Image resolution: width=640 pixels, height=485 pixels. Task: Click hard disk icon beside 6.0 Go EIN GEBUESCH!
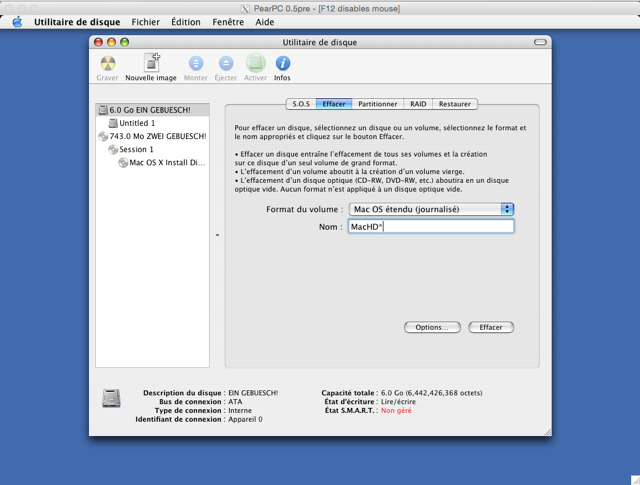pos(103,110)
